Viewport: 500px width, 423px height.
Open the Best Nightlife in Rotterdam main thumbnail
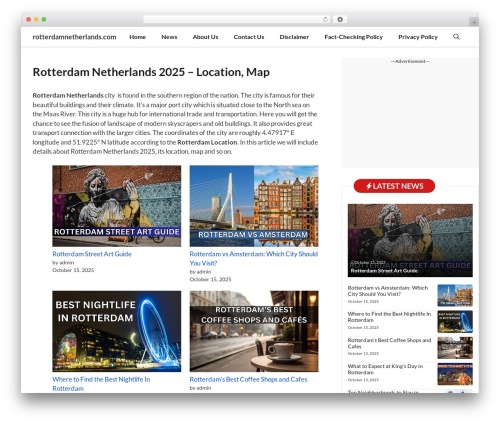(x=117, y=331)
